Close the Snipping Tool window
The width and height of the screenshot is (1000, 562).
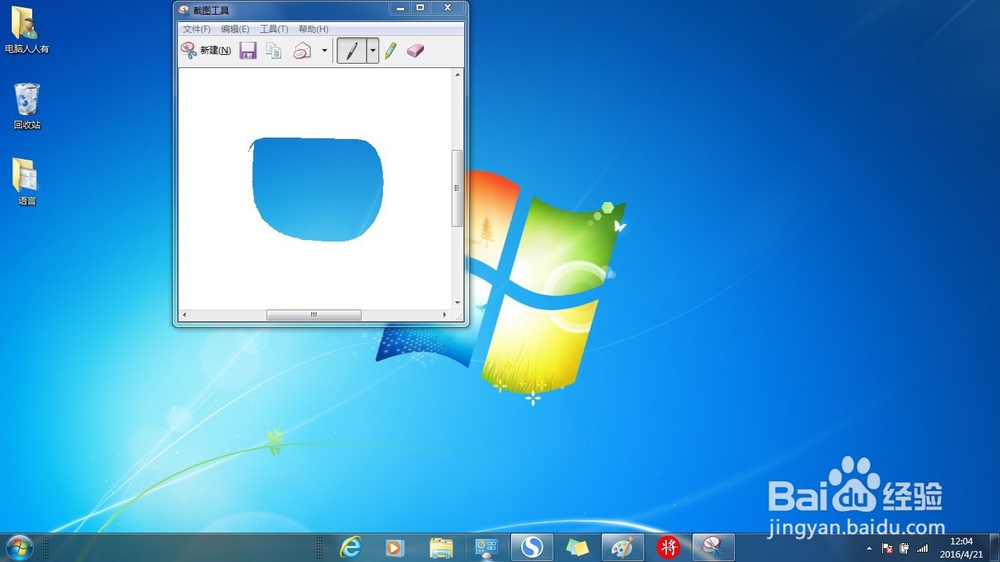pos(448,8)
